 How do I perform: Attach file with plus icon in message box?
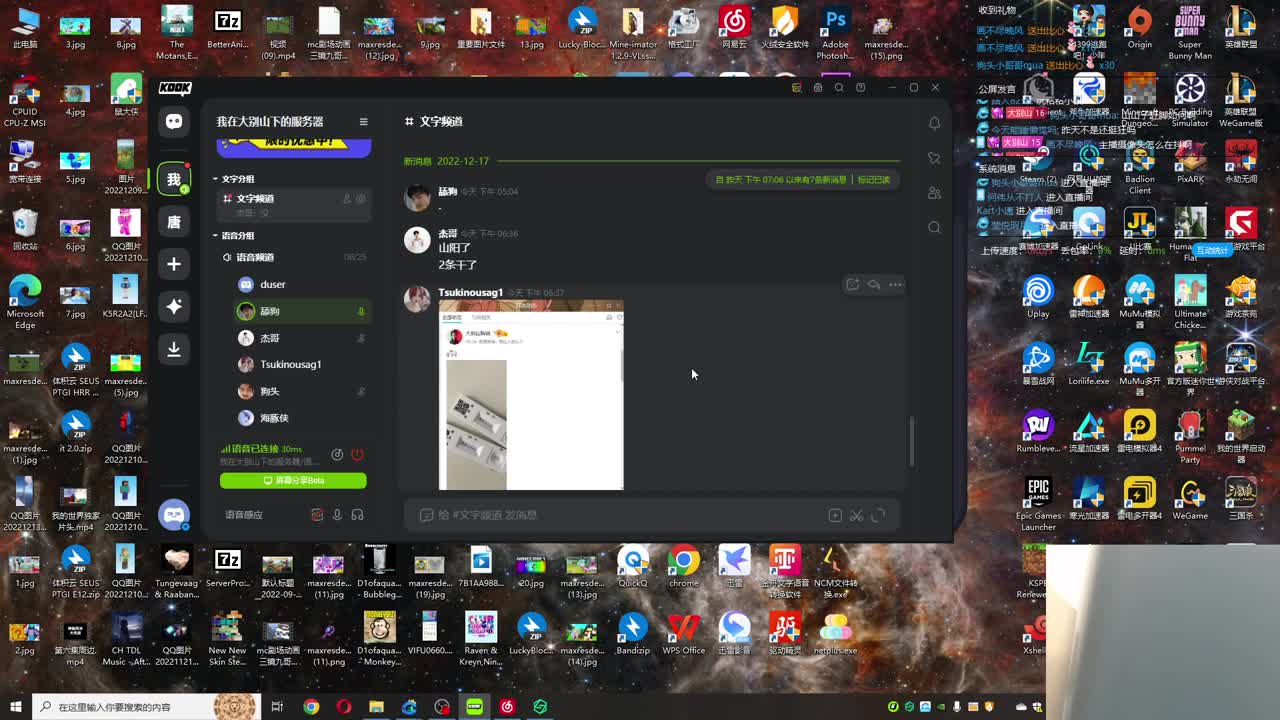point(835,515)
